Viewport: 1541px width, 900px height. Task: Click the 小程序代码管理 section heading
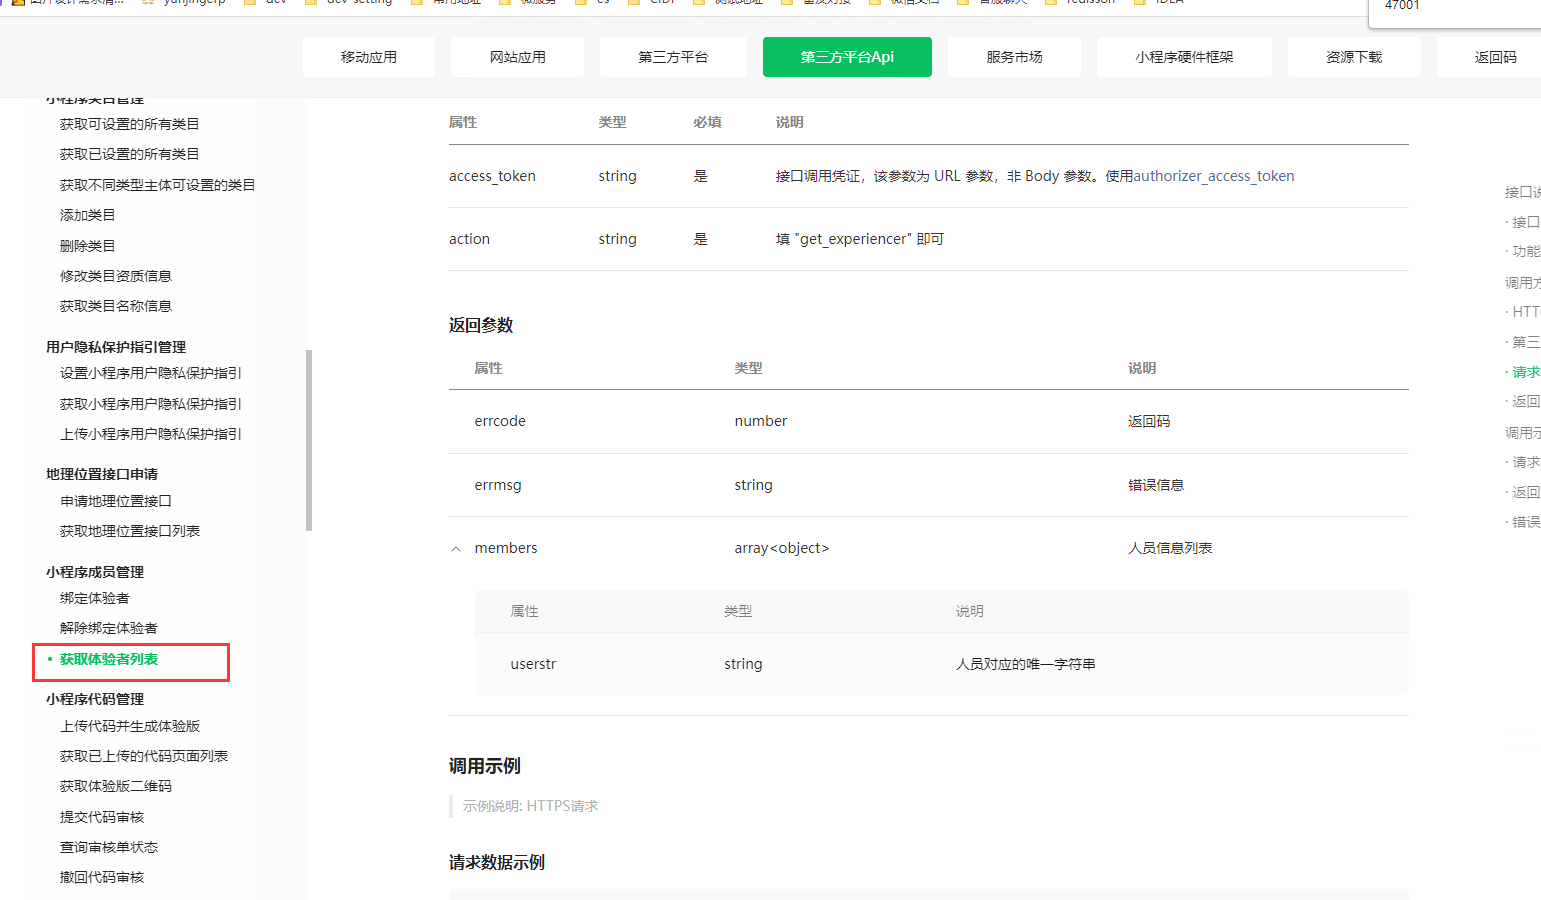[x=95, y=699]
